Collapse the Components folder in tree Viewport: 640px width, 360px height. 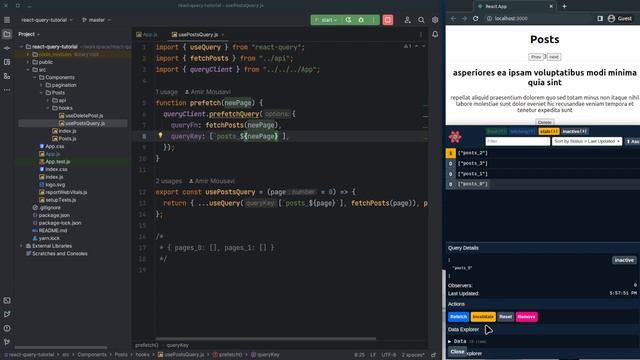tap(35, 78)
